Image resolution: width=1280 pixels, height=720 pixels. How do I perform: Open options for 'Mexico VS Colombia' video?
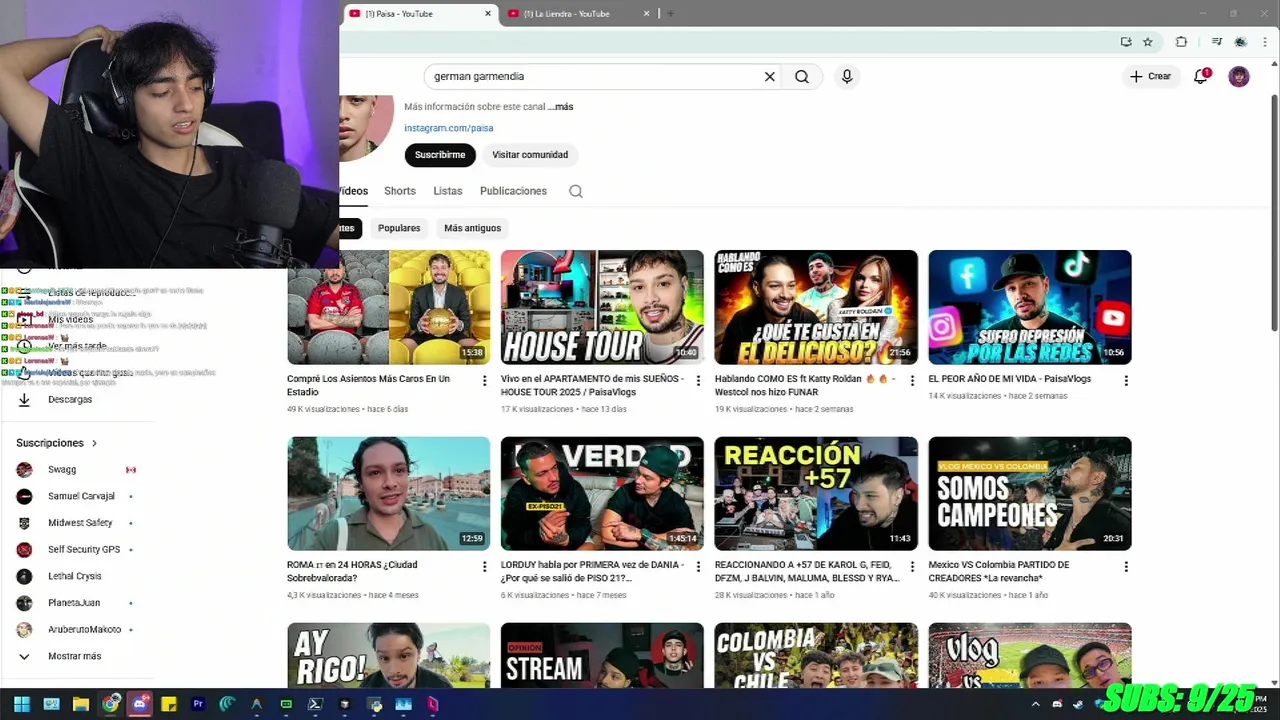click(x=1126, y=567)
